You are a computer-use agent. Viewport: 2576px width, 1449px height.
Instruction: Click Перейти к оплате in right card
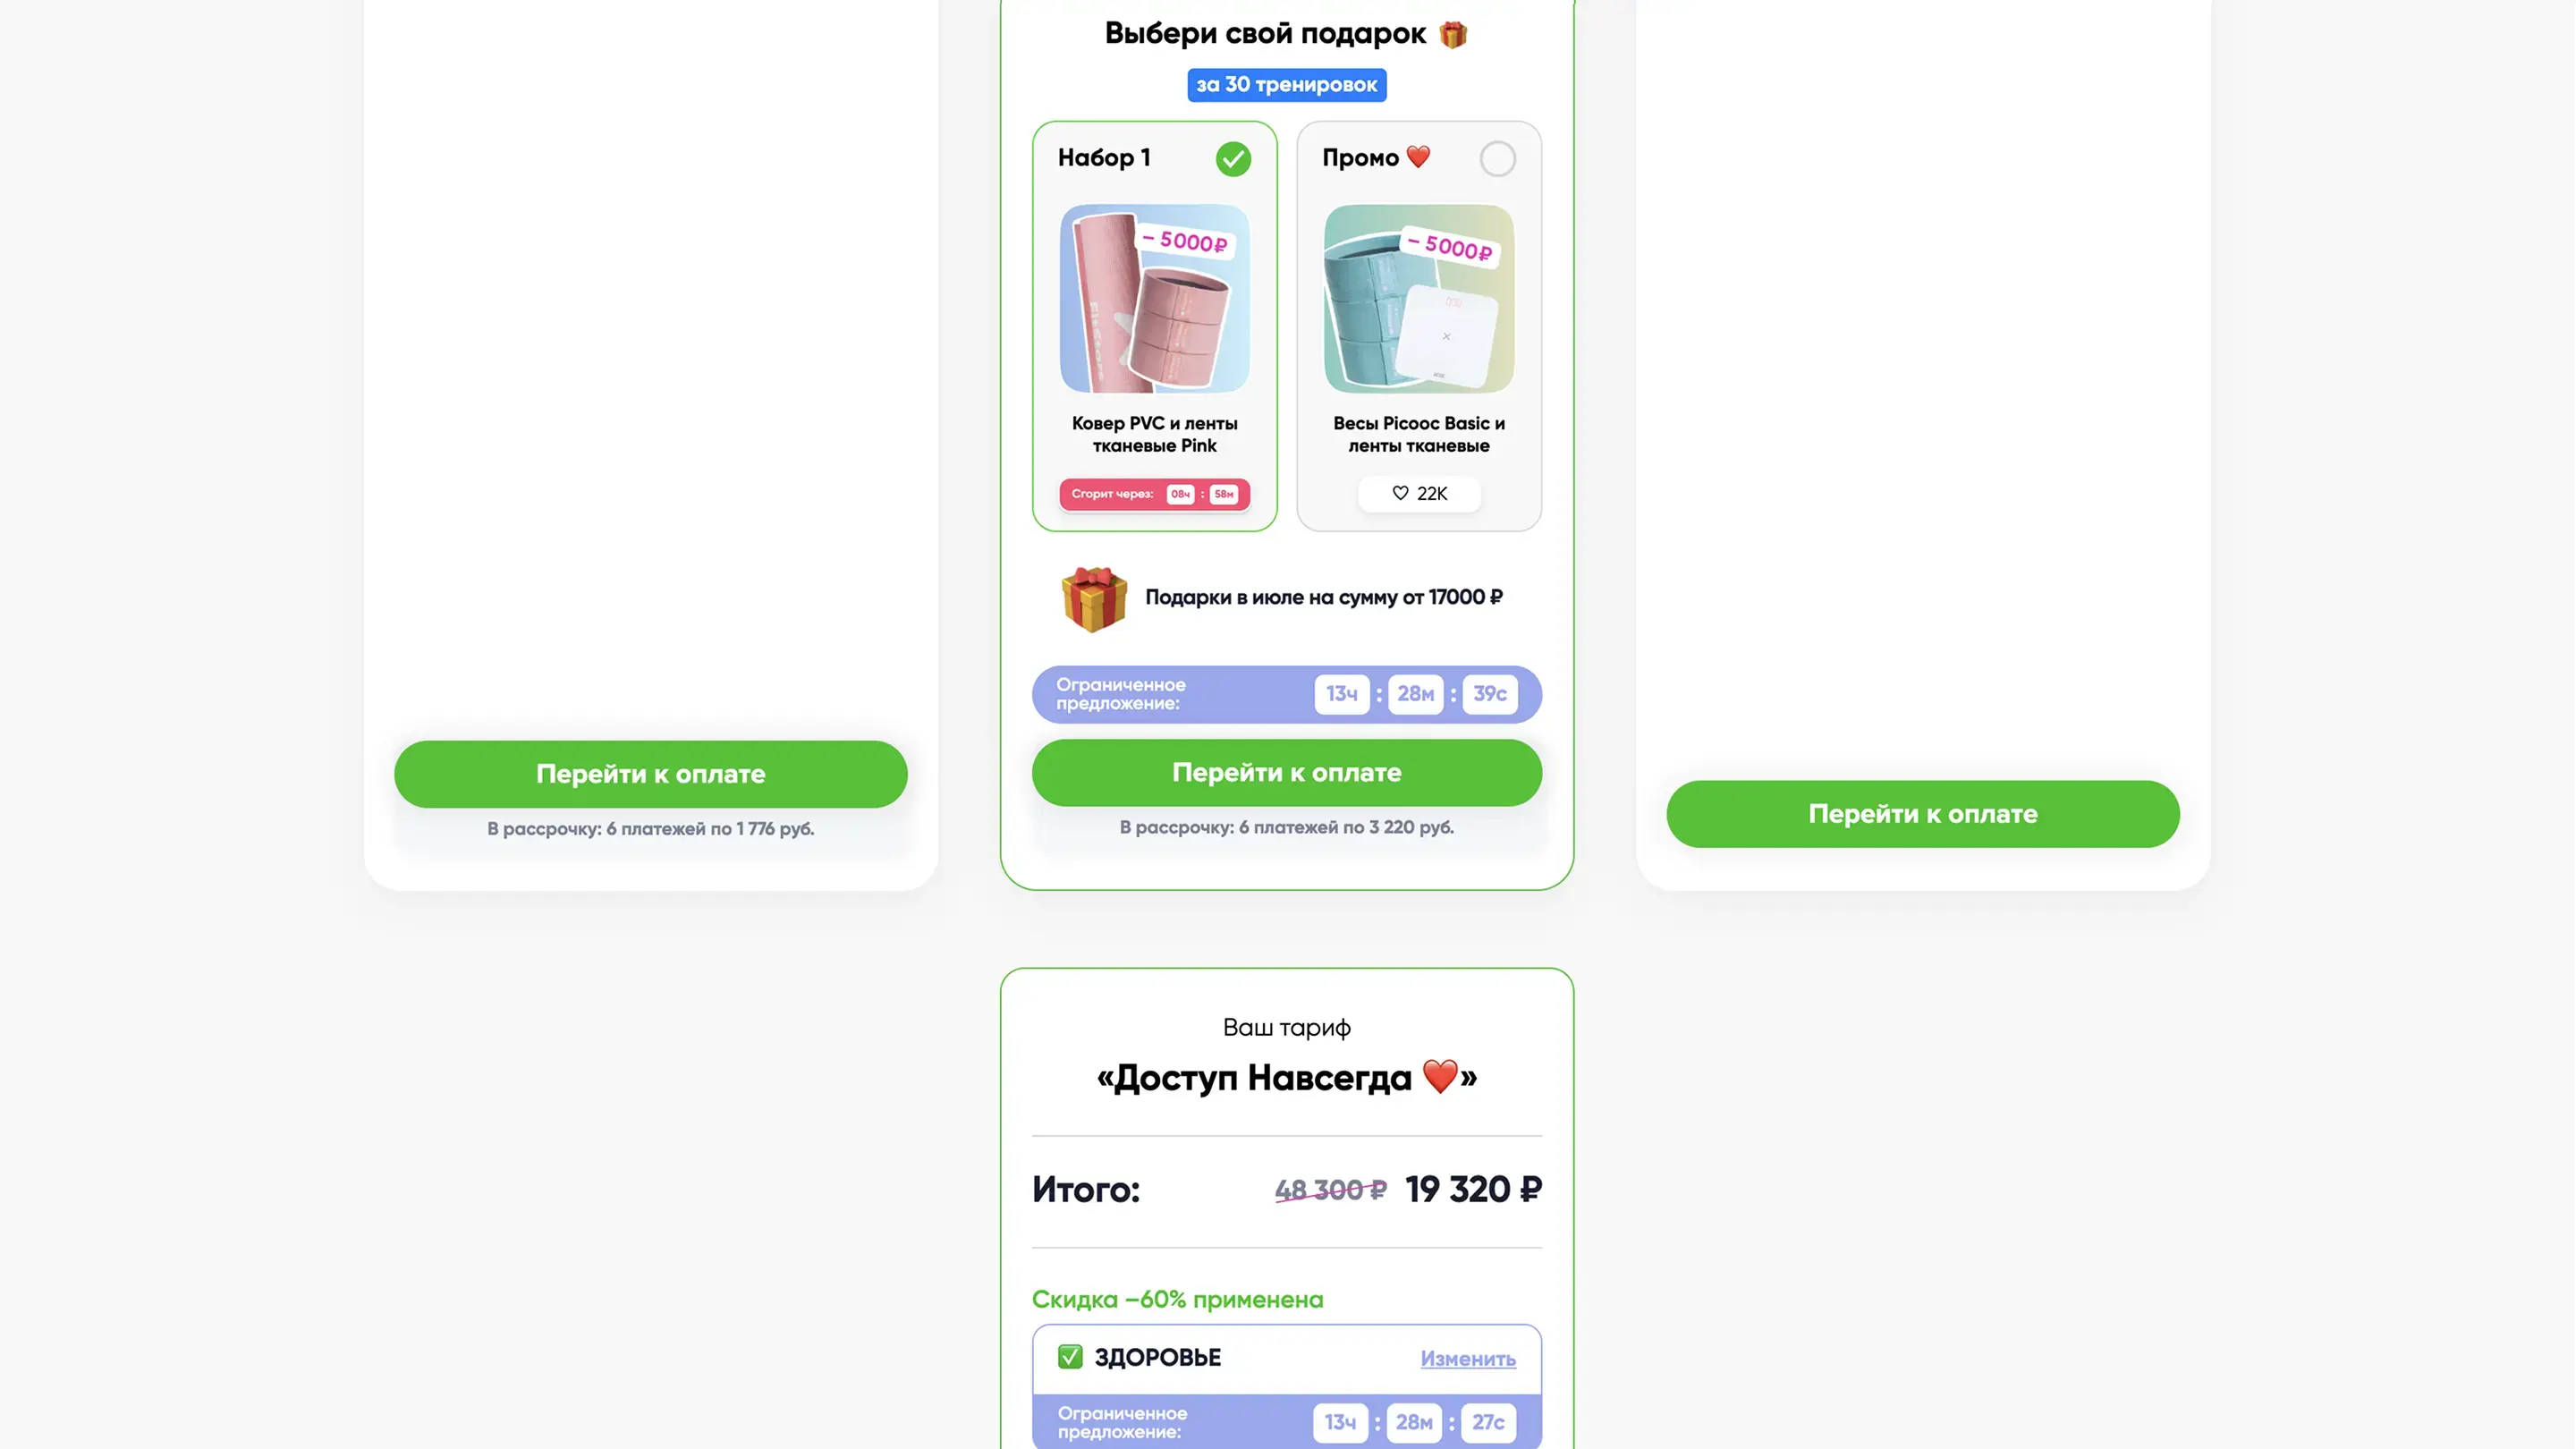1922,813
